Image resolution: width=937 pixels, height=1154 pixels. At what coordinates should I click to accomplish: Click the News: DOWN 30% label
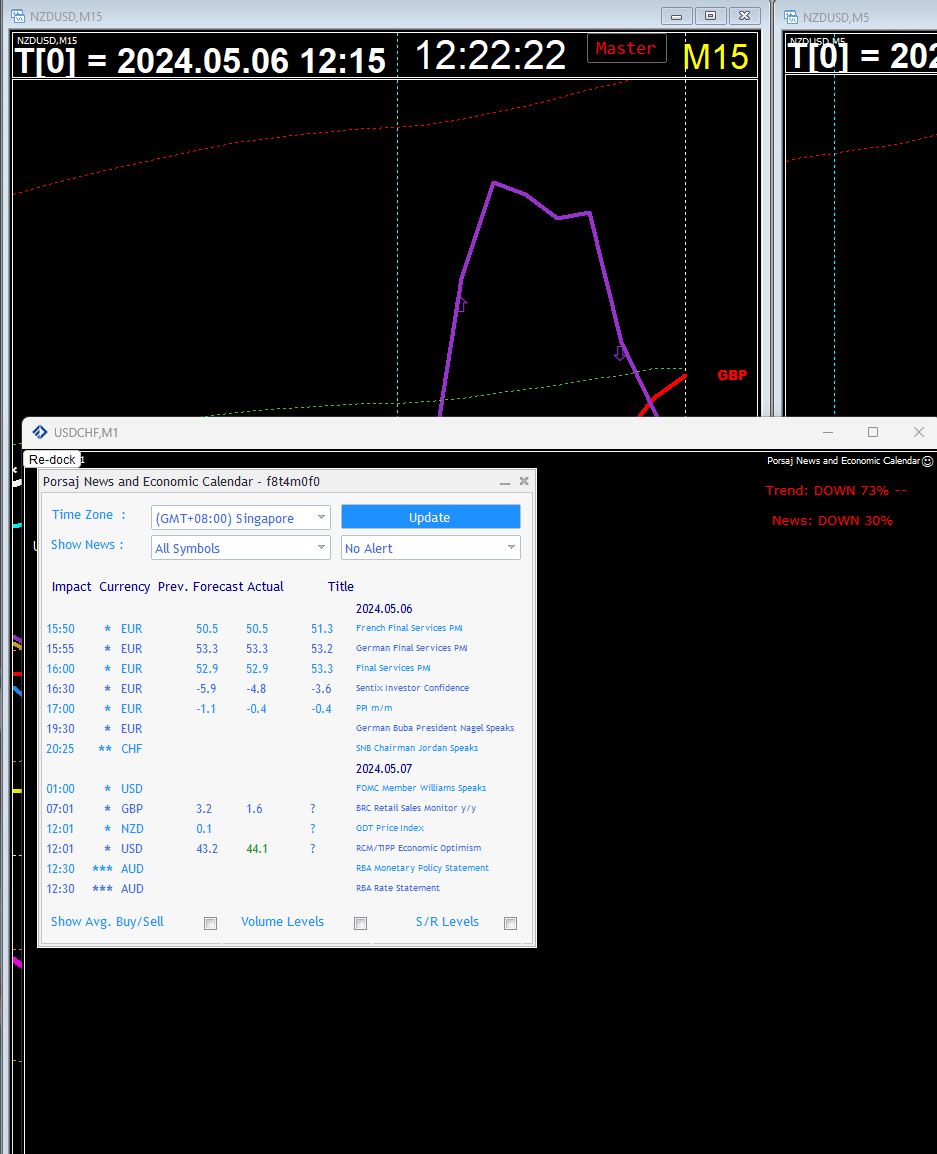point(832,520)
